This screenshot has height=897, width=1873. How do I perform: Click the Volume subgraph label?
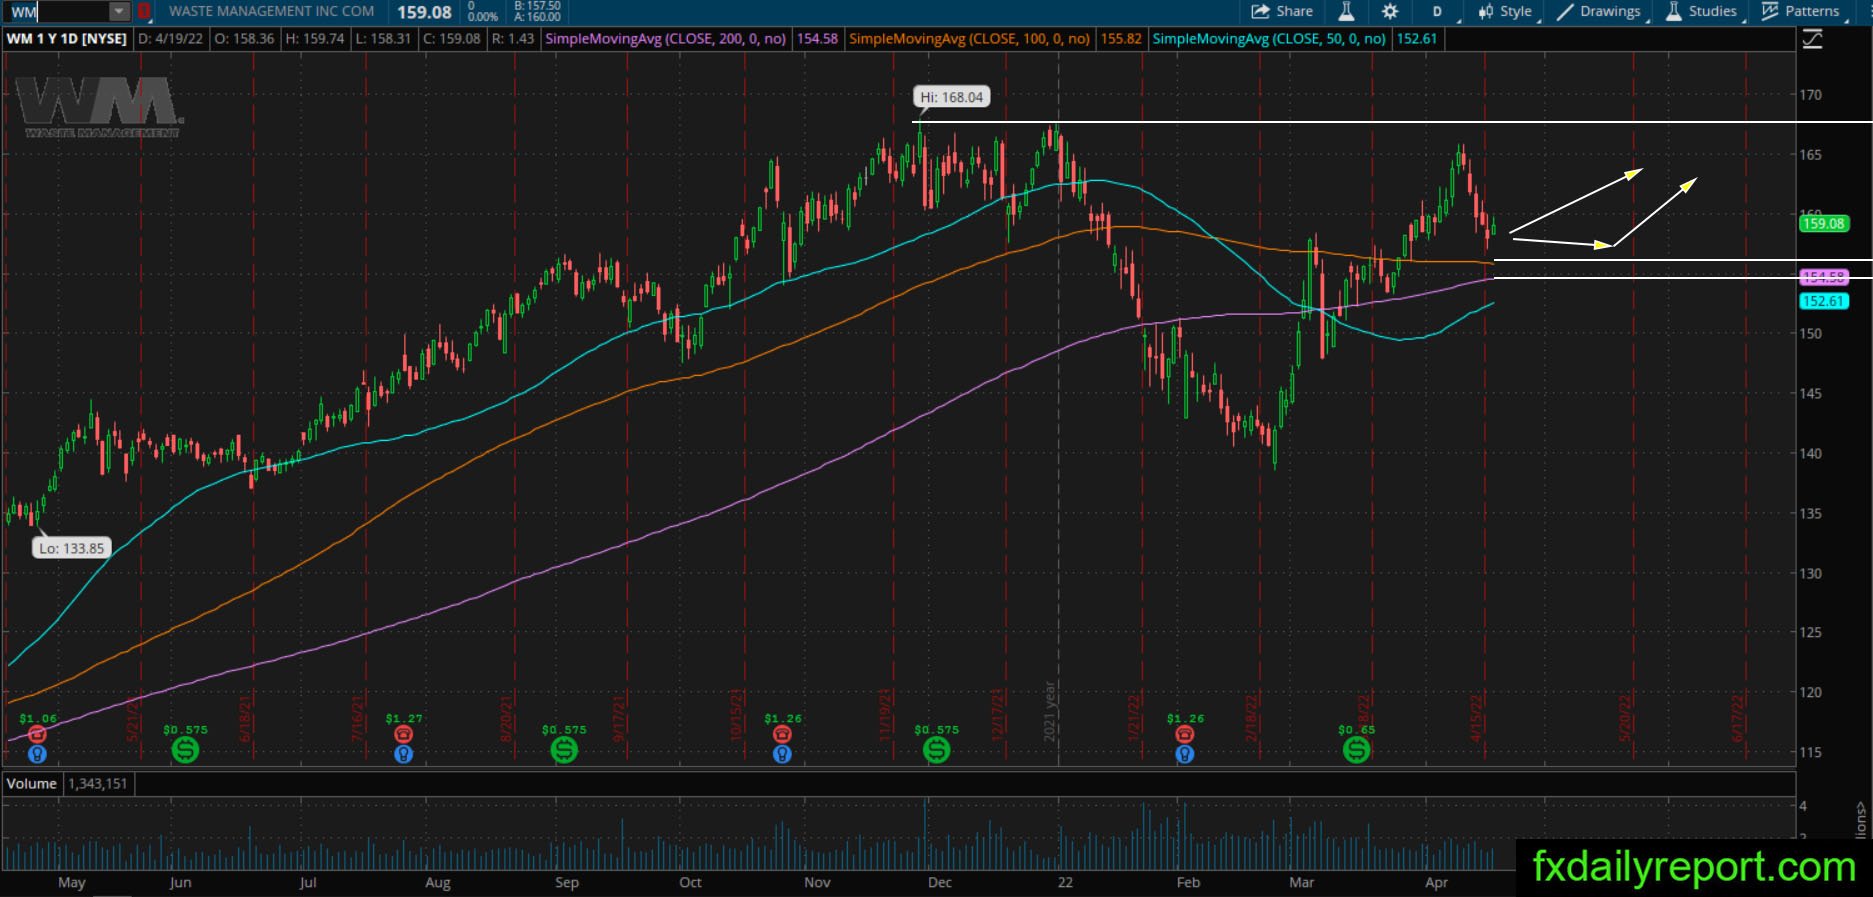32,784
